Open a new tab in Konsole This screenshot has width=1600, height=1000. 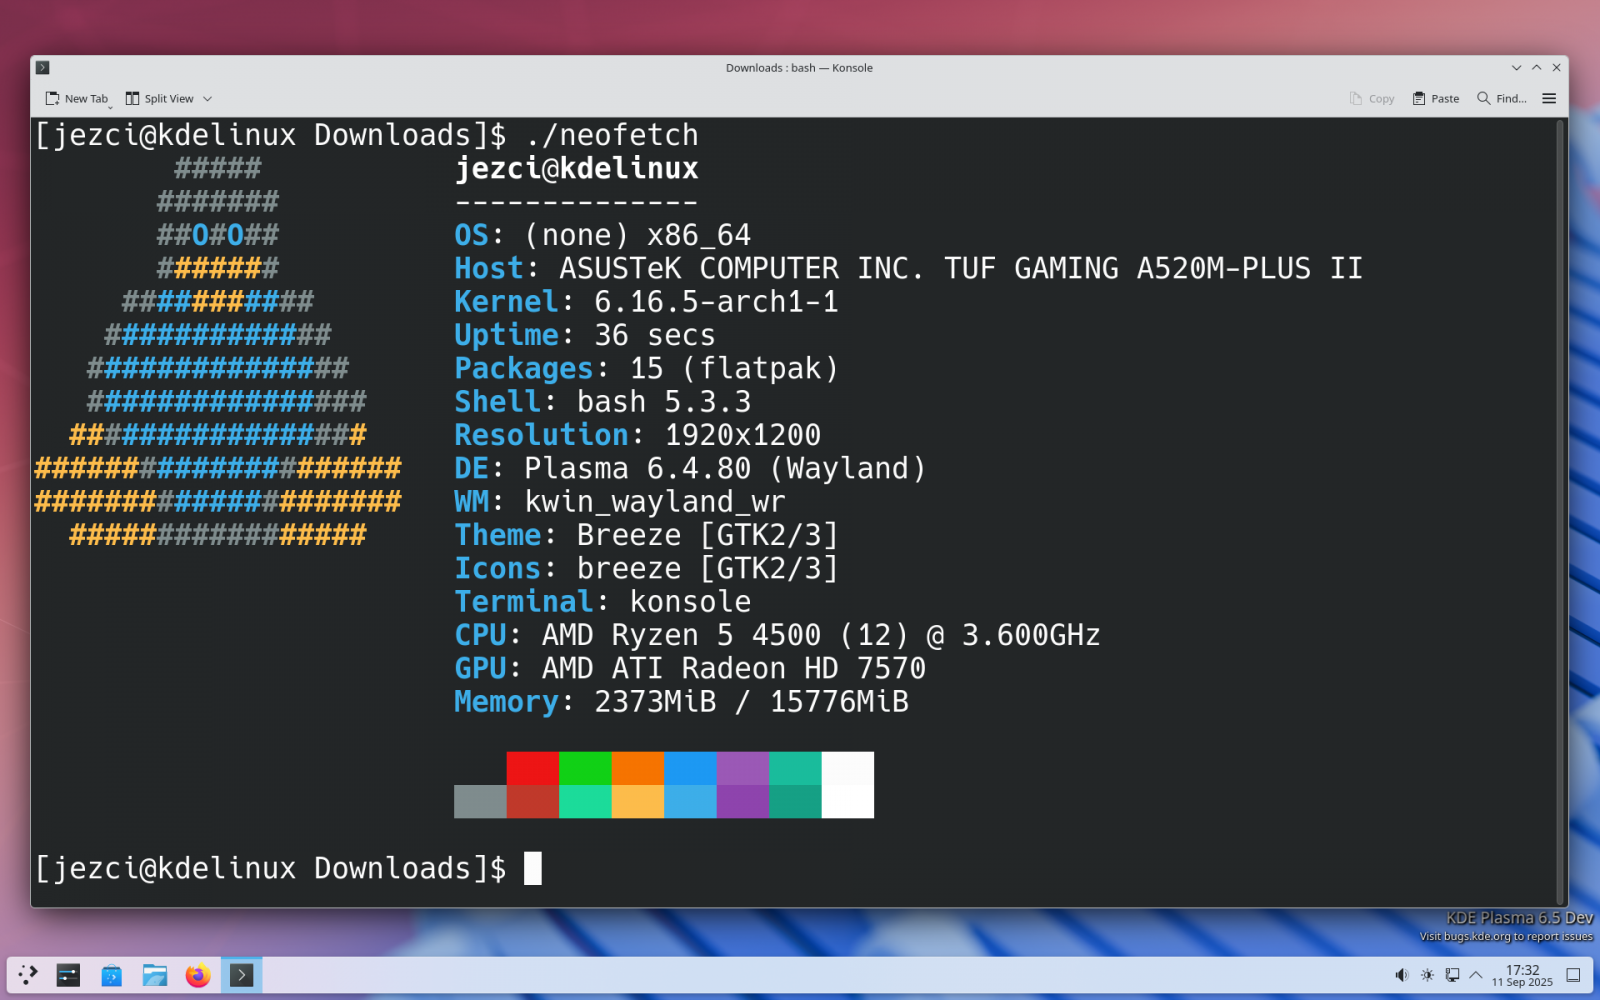click(76, 99)
